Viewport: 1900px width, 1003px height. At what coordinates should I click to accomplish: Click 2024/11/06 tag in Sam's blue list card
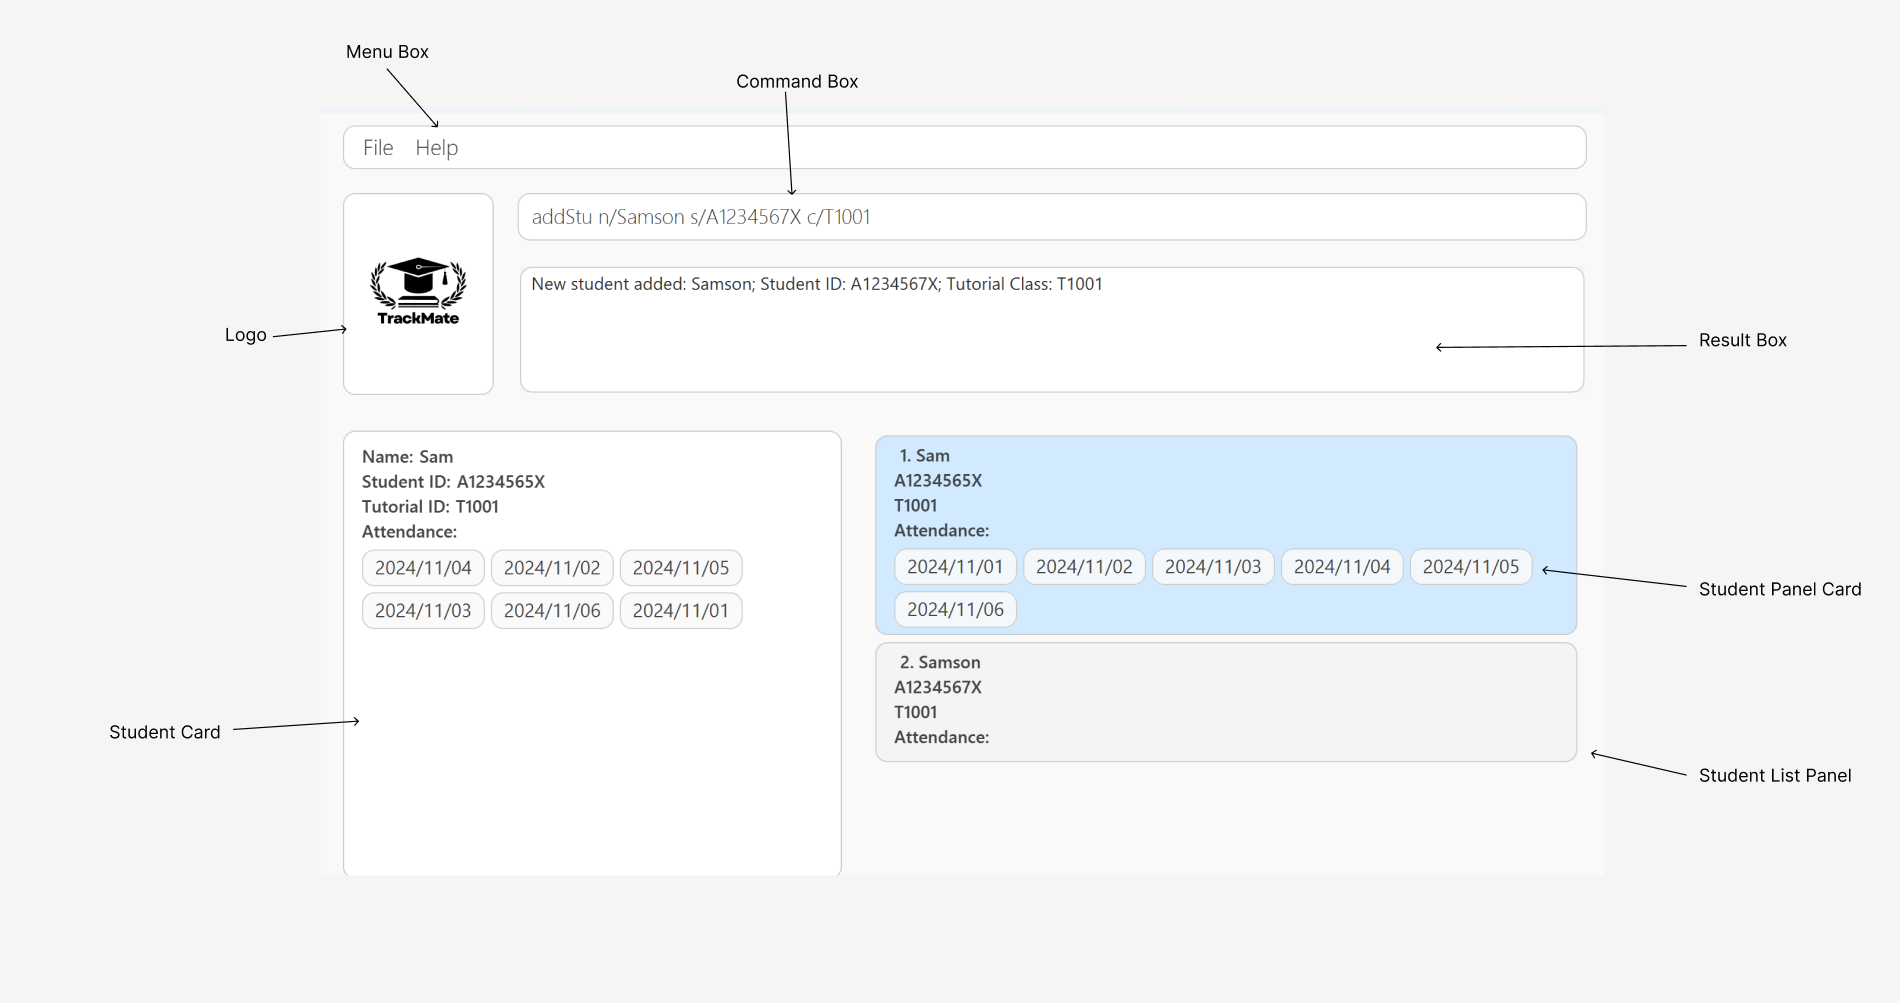click(955, 610)
